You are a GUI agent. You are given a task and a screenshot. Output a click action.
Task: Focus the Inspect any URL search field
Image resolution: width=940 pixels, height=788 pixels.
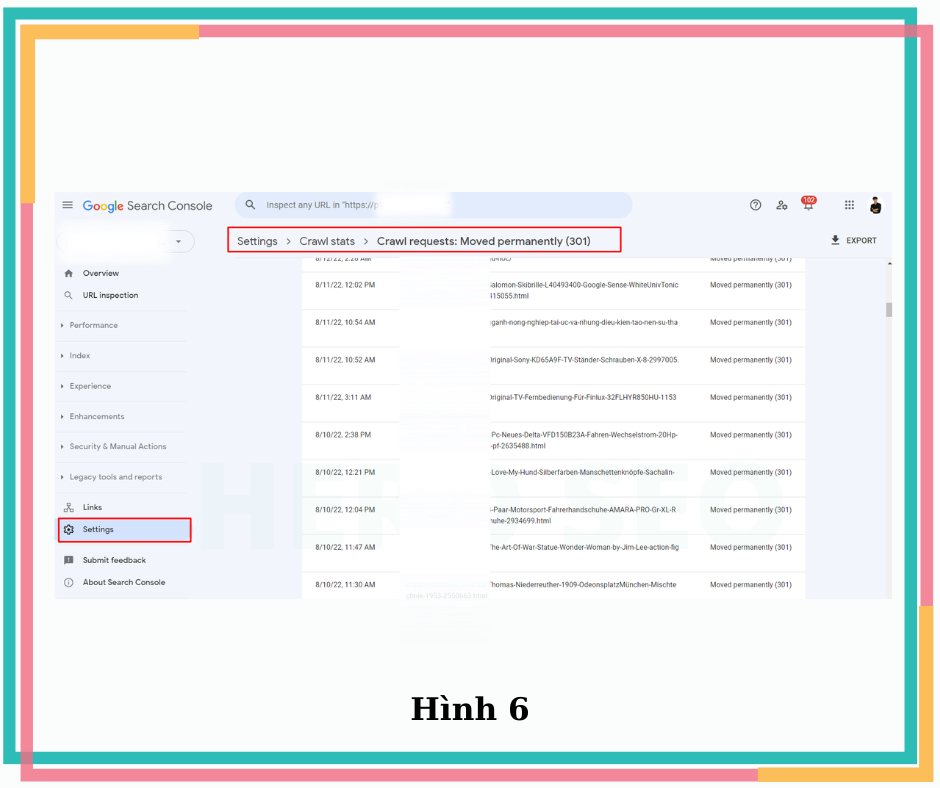(433, 205)
